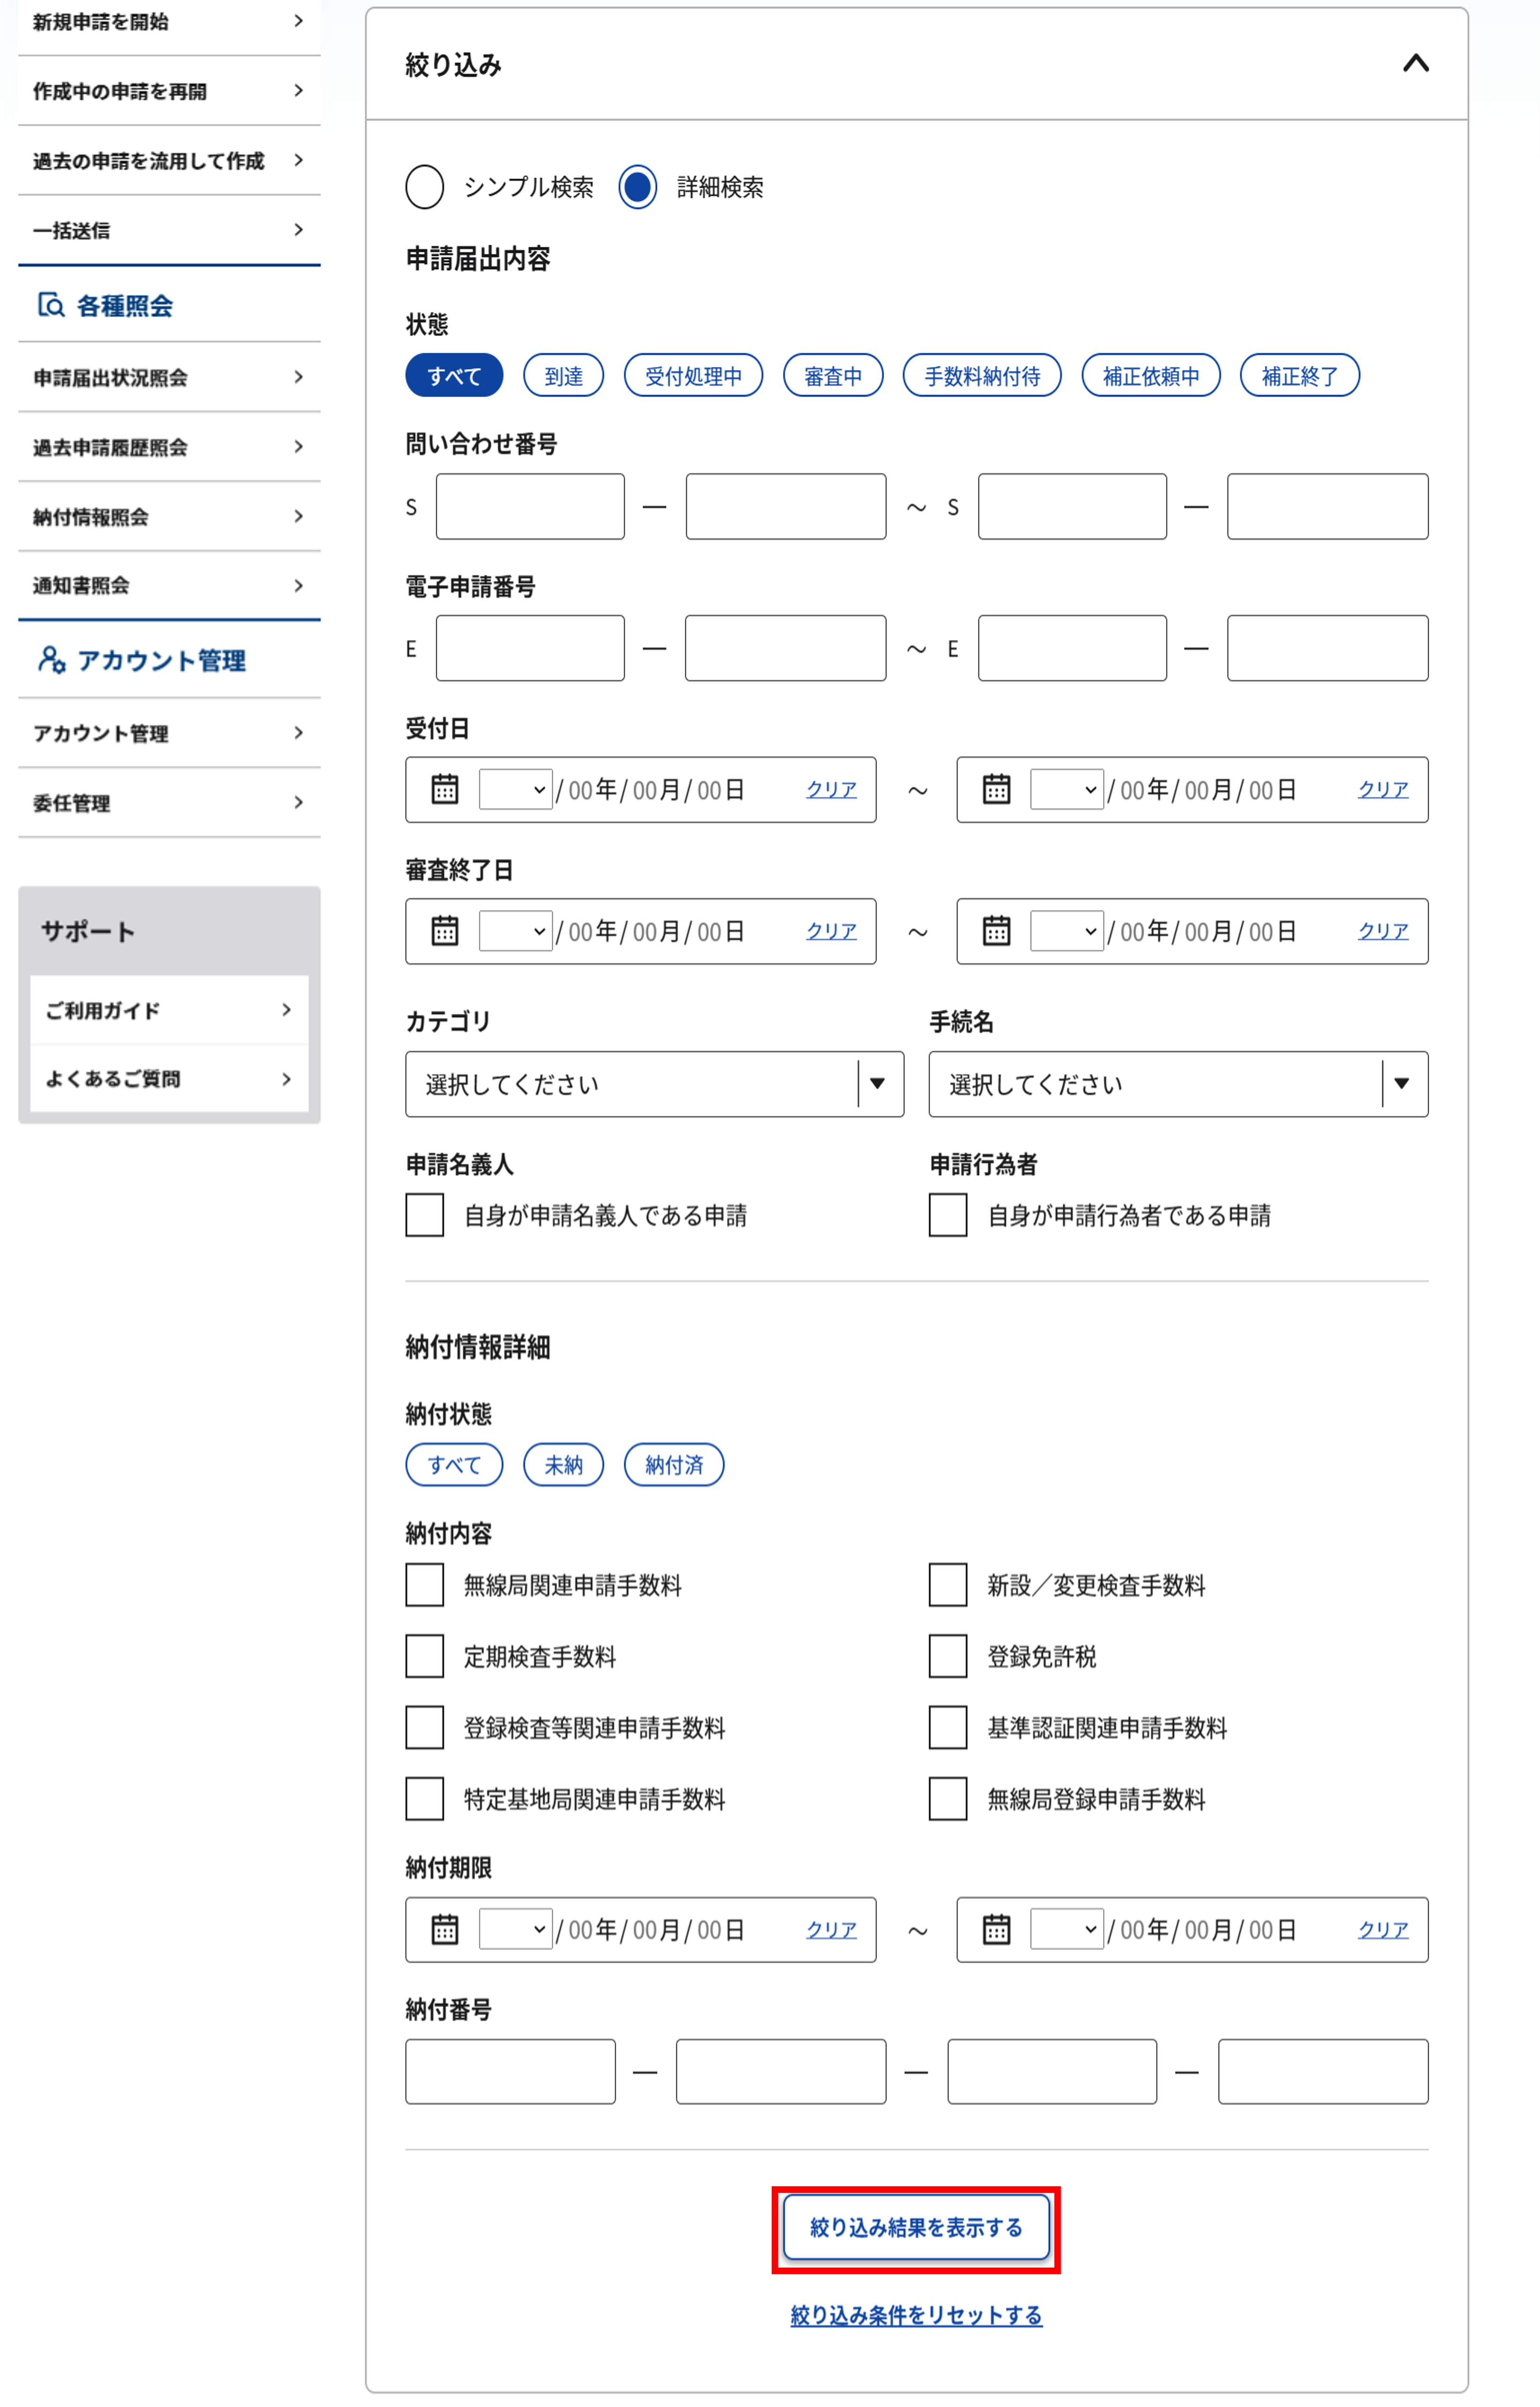
Task: Click the アカウント管理 person-gear icon
Action: coord(52,659)
